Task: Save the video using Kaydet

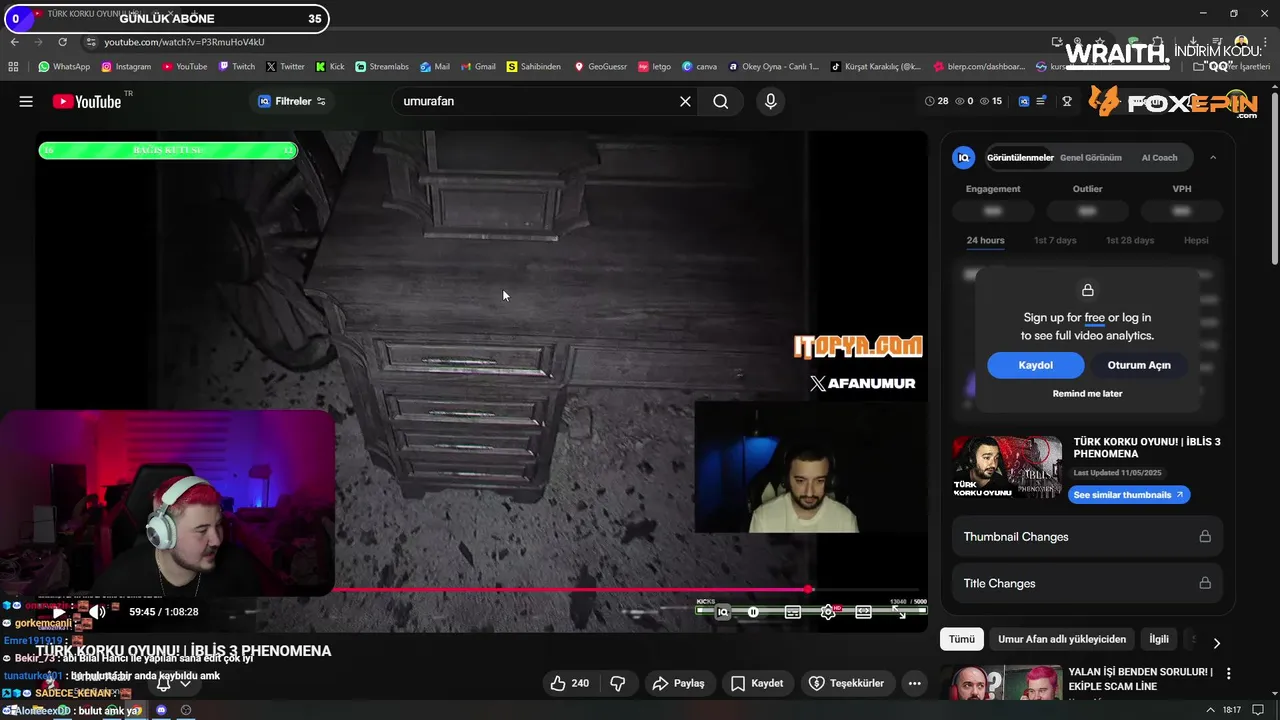Action: point(757,683)
